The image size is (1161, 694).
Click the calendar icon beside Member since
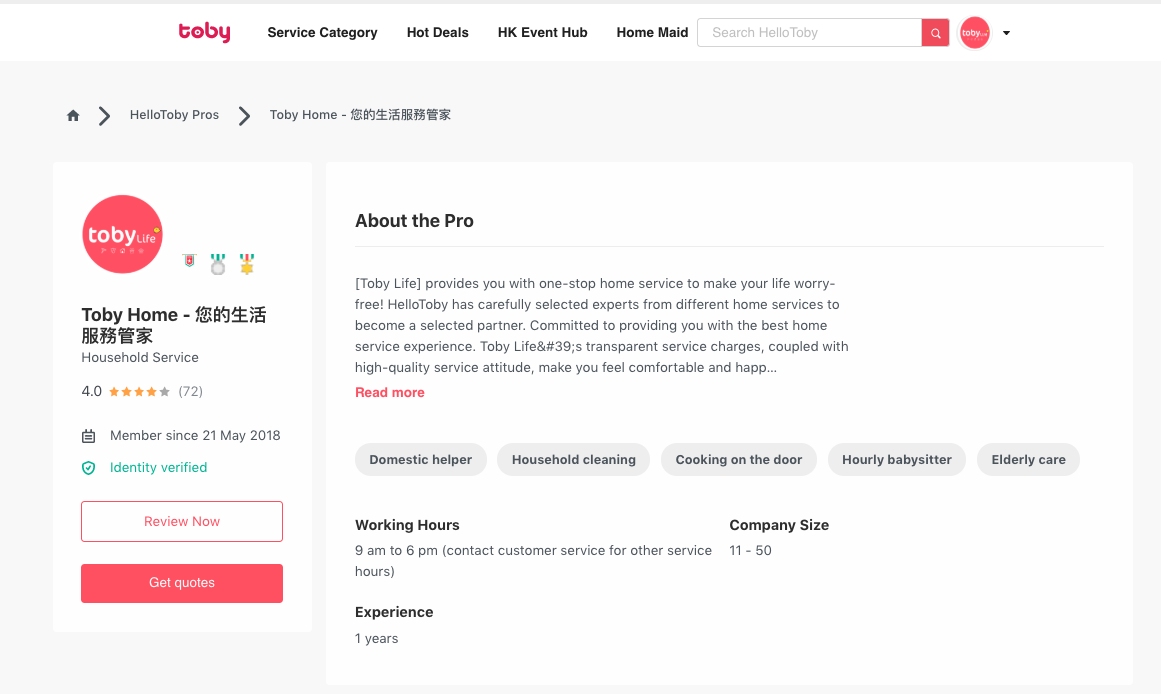[x=88, y=436]
